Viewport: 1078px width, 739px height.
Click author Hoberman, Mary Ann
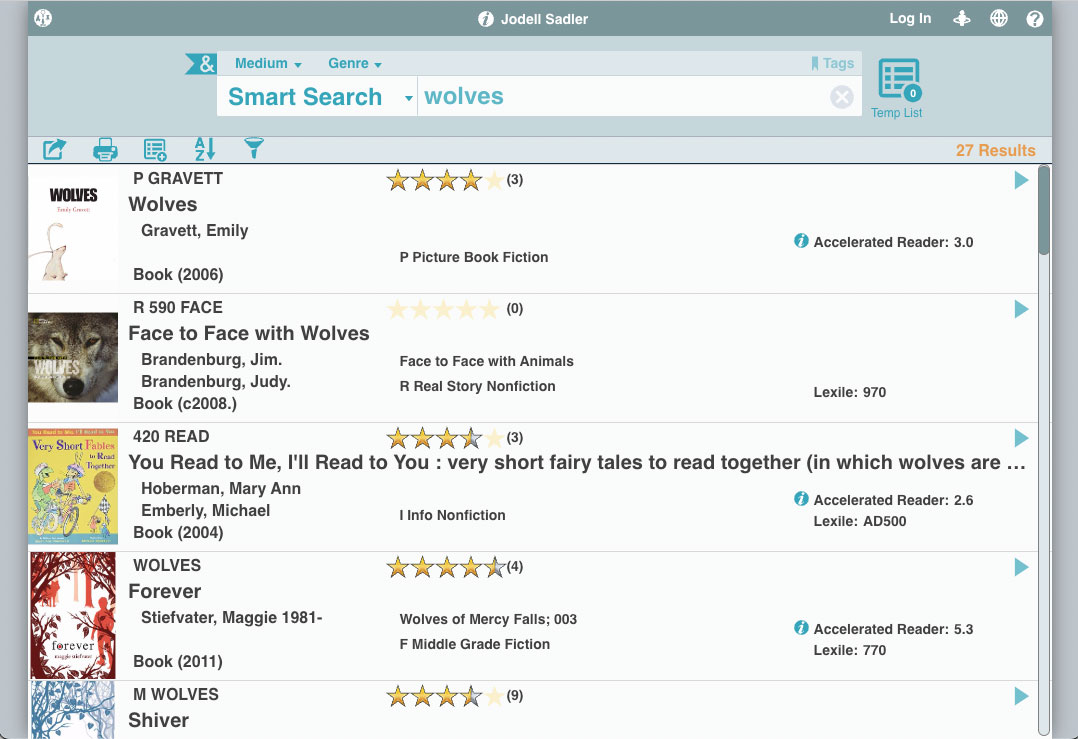point(221,489)
